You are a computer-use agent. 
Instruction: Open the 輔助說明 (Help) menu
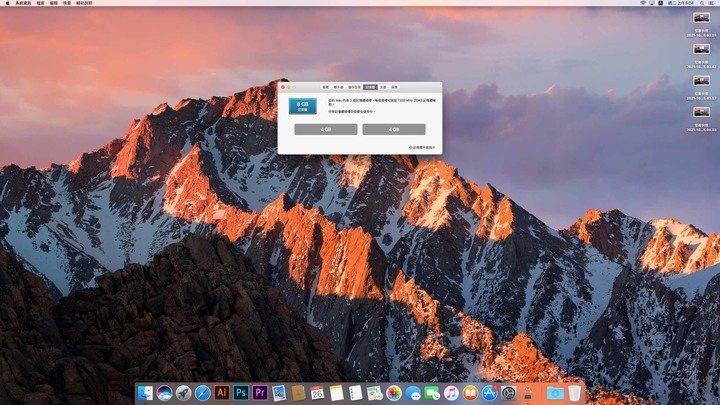click(84, 3)
